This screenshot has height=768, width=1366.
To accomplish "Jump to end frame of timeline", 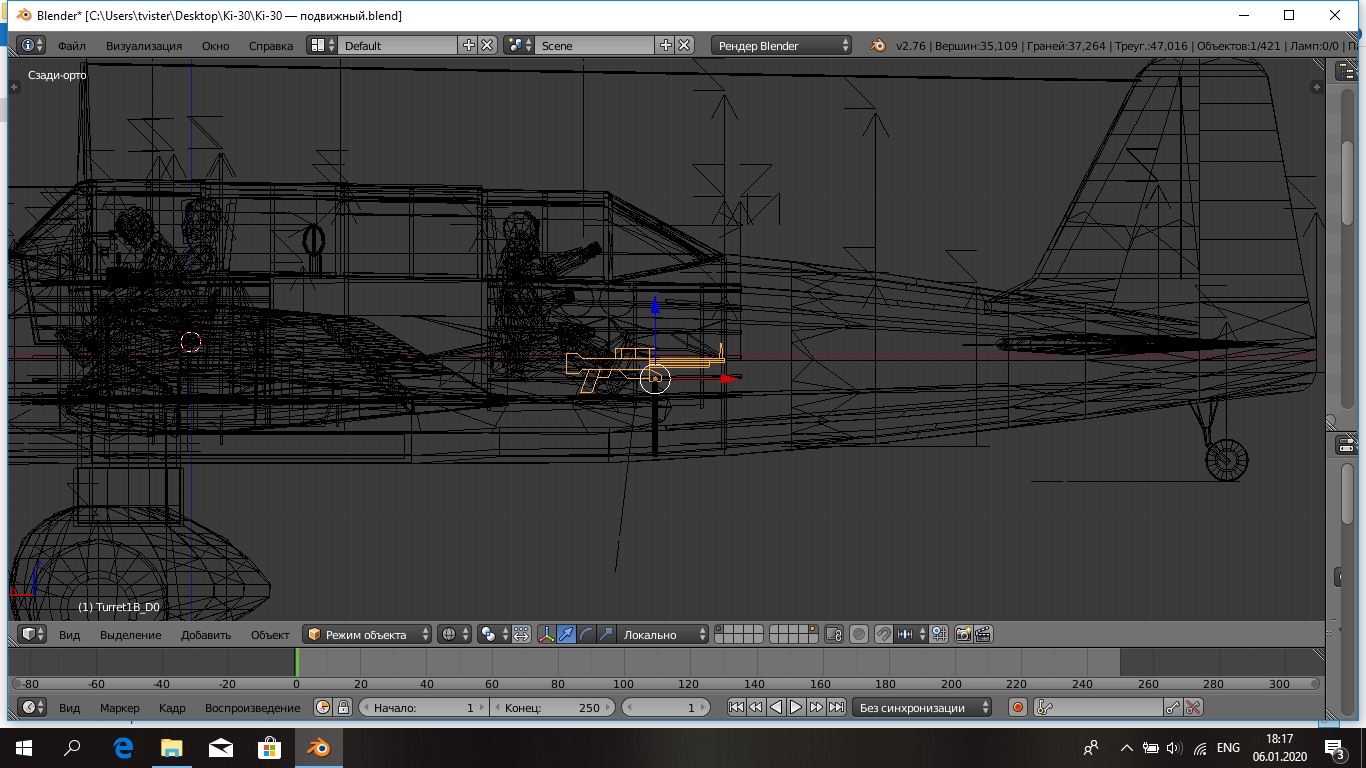I will 837,707.
